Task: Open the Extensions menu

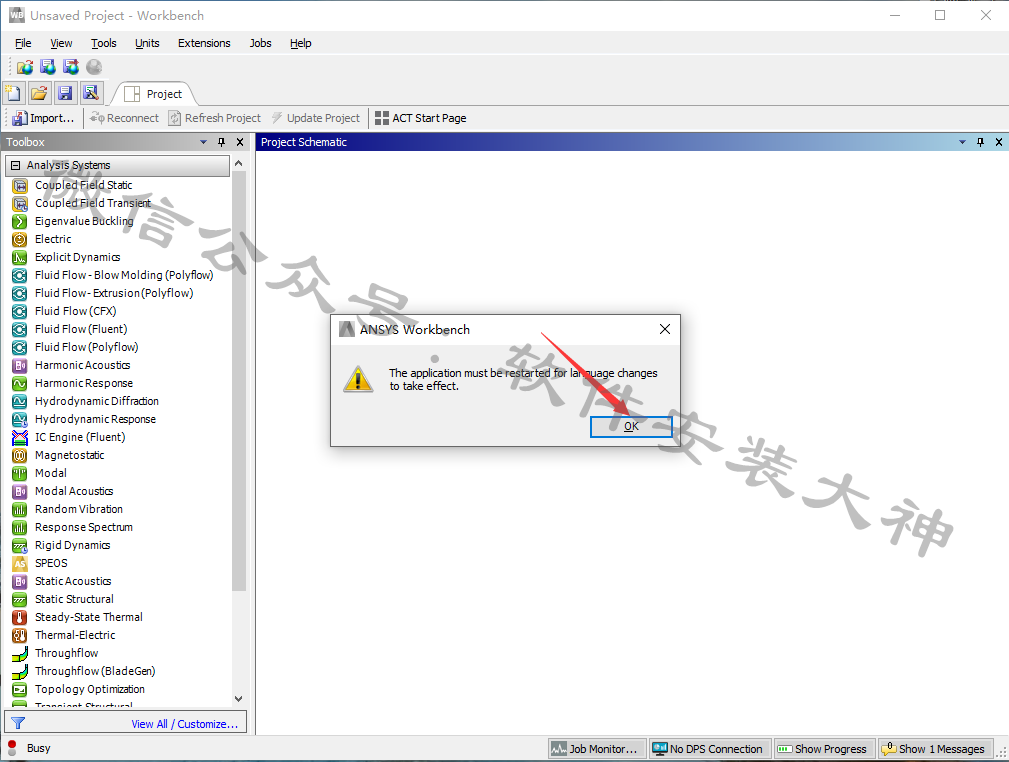Action: pyautogui.click(x=204, y=43)
